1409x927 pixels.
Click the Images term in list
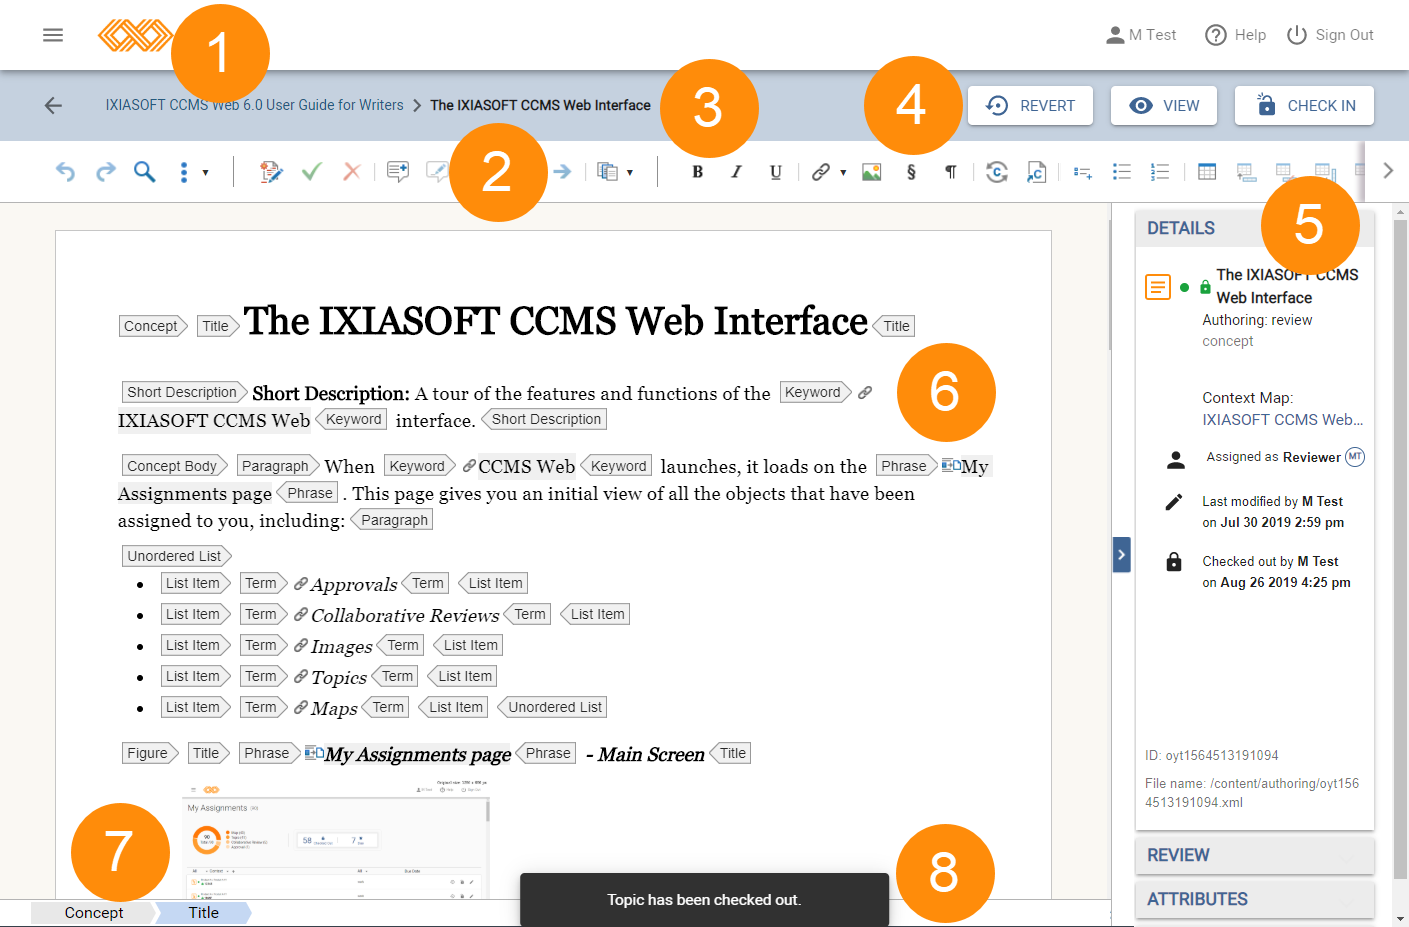coord(341,646)
